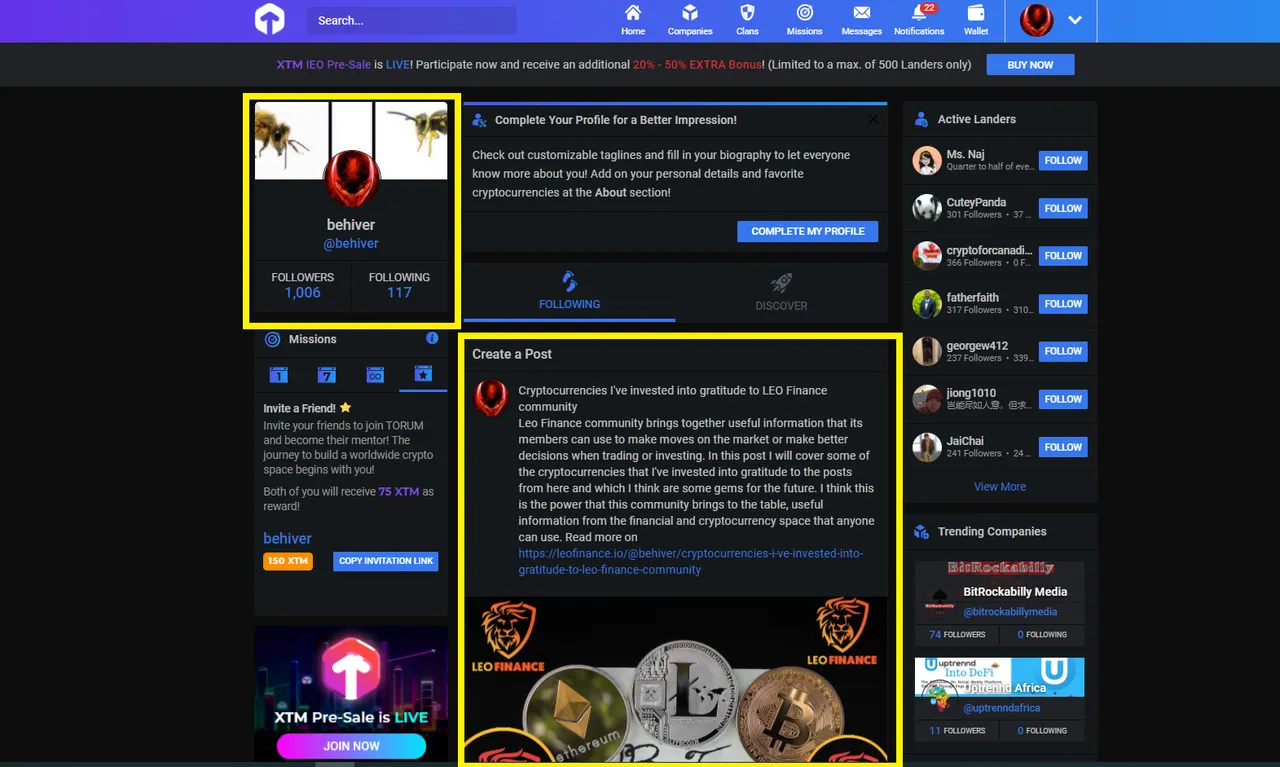Open the @uptrenndafrica handle

[x=1001, y=708]
